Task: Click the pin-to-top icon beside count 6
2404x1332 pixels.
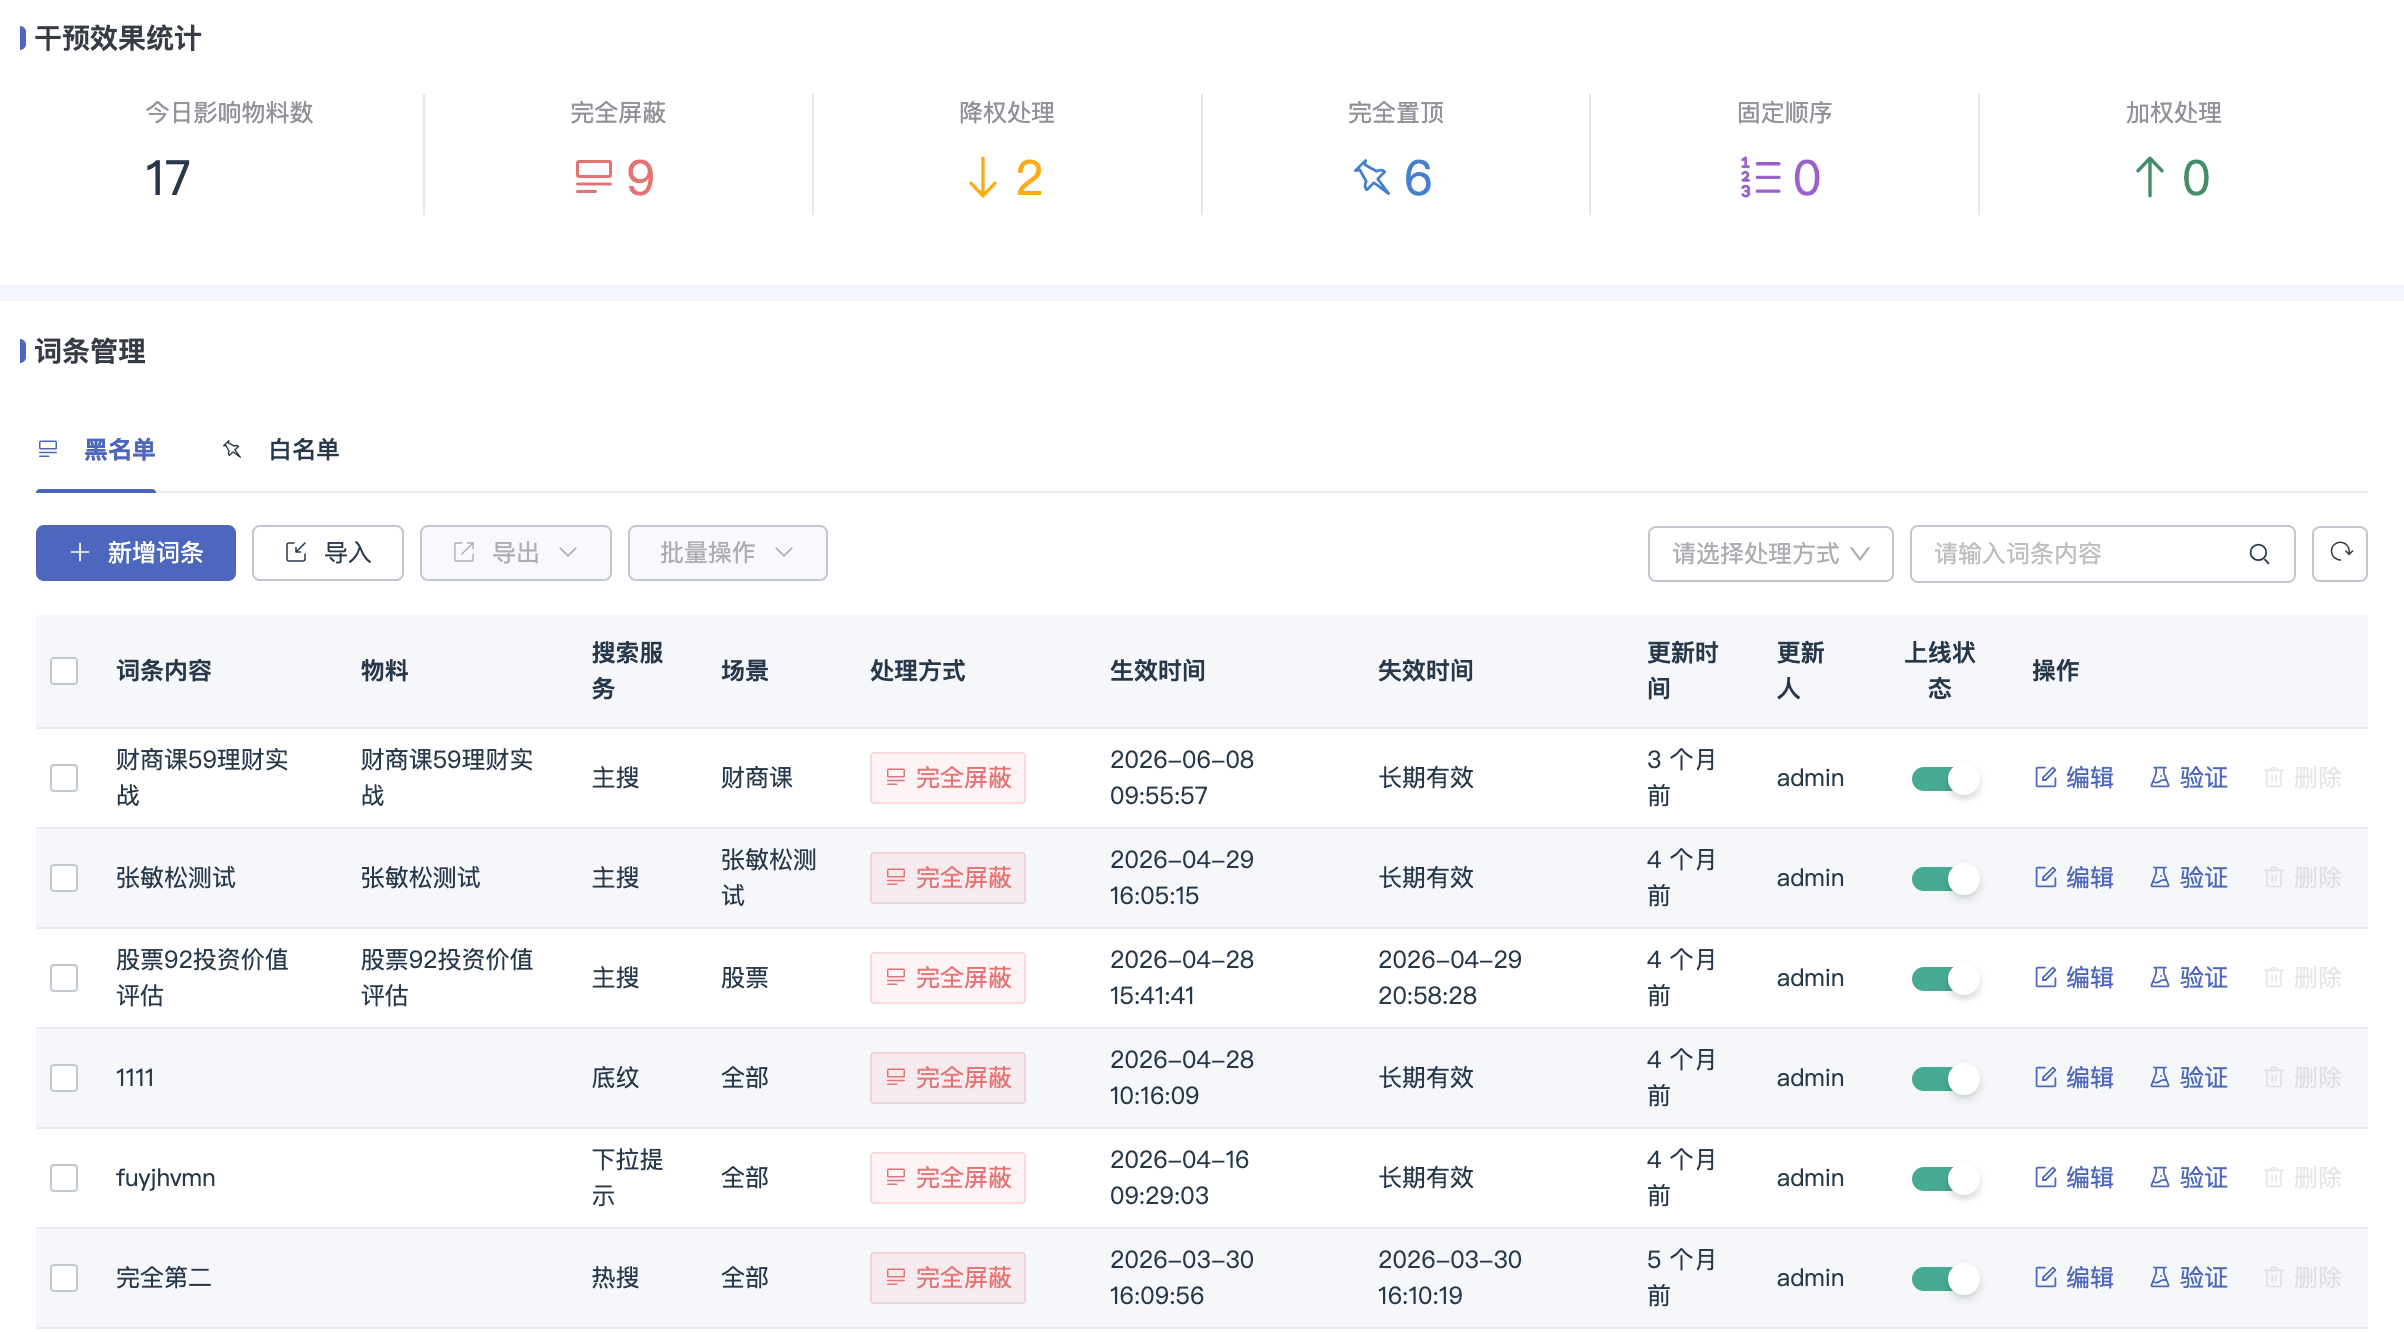Action: tap(1372, 178)
